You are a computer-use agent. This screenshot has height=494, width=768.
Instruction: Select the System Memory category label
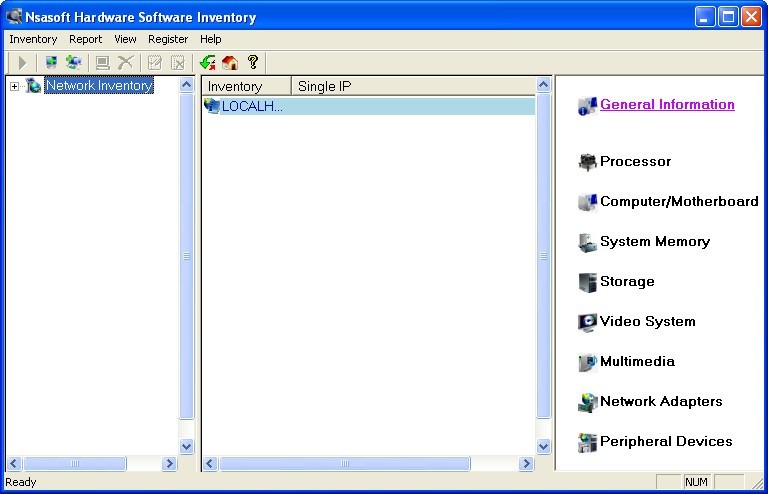coord(655,241)
